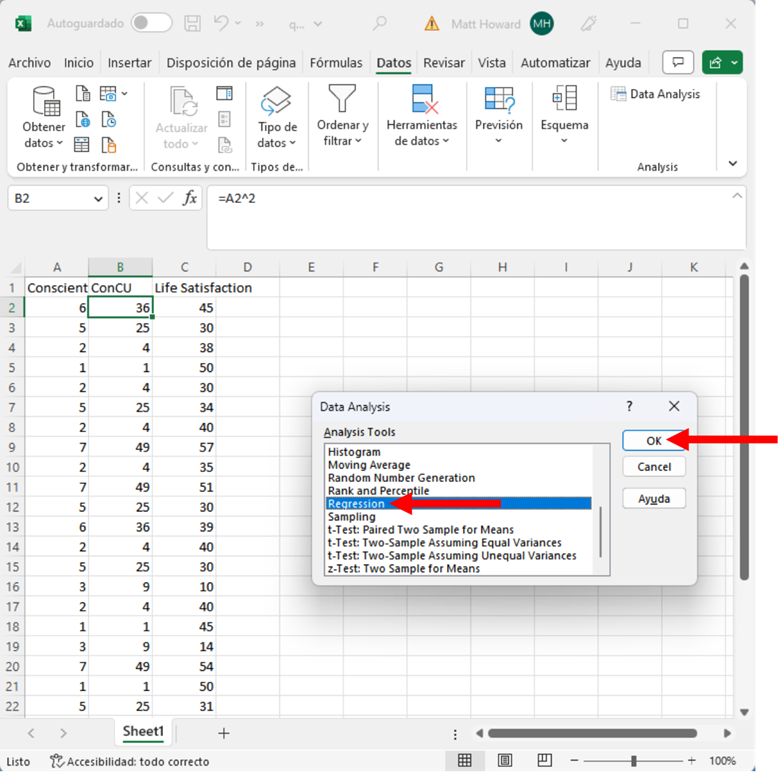Image resolution: width=778 pixels, height=772 pixels.
Task: Expand the Name Box dropdown arrow
Action: [x=98, y=199]
